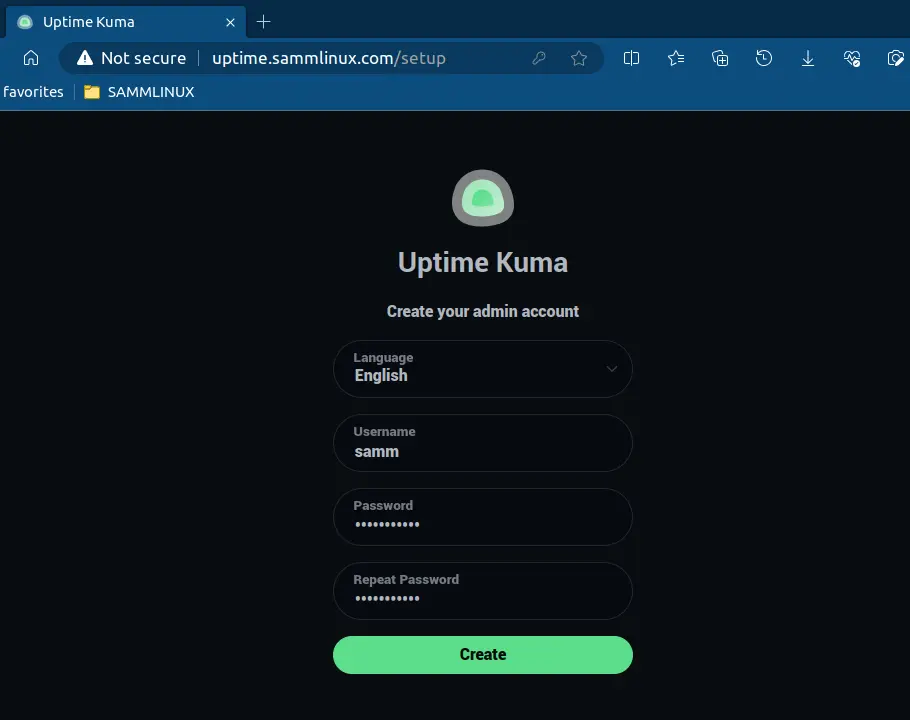Focus the Password field
This screenshot has height=720, width=910.
(483, 517)
